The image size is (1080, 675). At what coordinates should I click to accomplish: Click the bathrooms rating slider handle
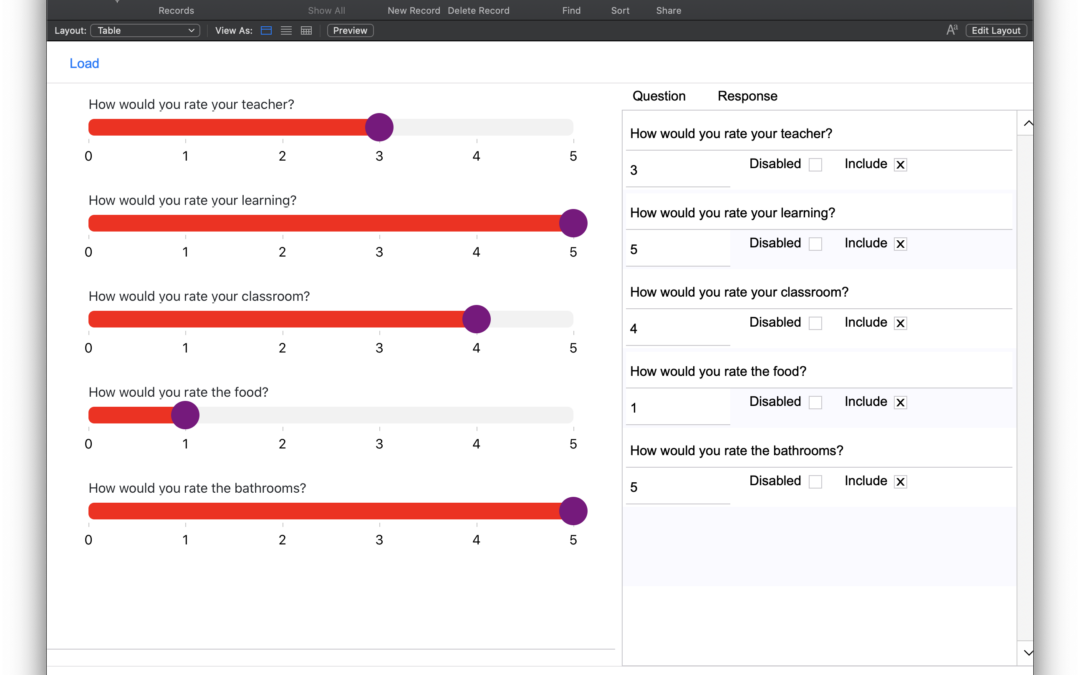[573, 511]
